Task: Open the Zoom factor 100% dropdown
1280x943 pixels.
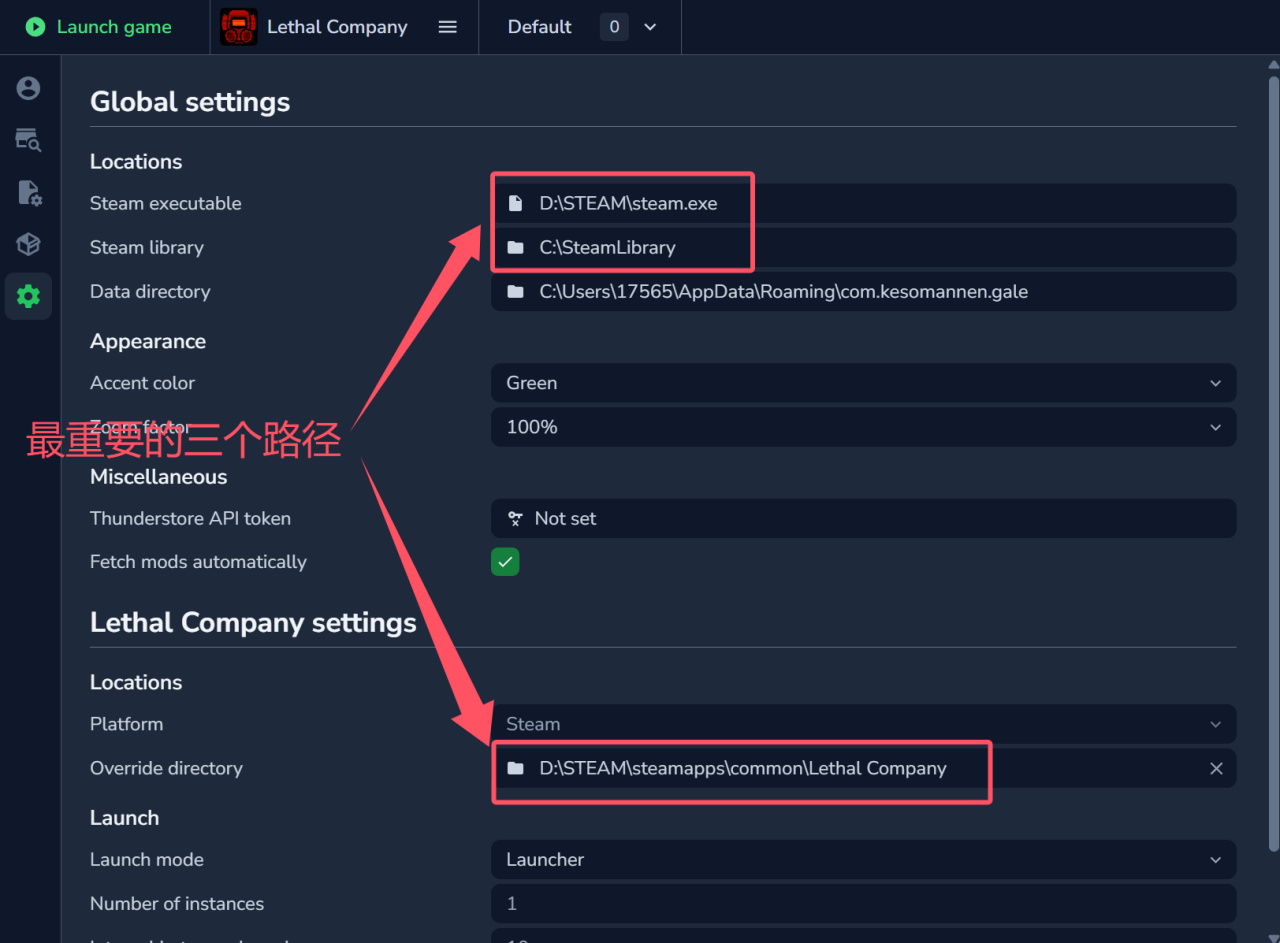Action: (863, 427)
